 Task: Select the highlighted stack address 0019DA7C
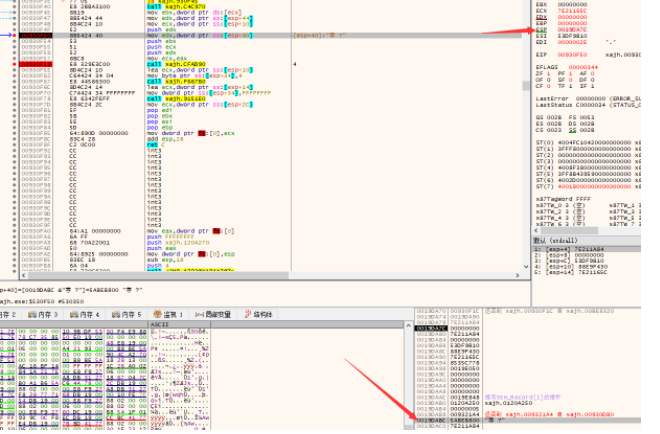(x=431, y=328)
